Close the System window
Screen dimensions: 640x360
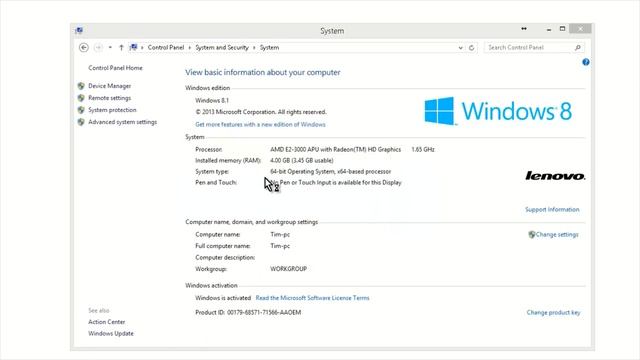(x=580, y=29)
